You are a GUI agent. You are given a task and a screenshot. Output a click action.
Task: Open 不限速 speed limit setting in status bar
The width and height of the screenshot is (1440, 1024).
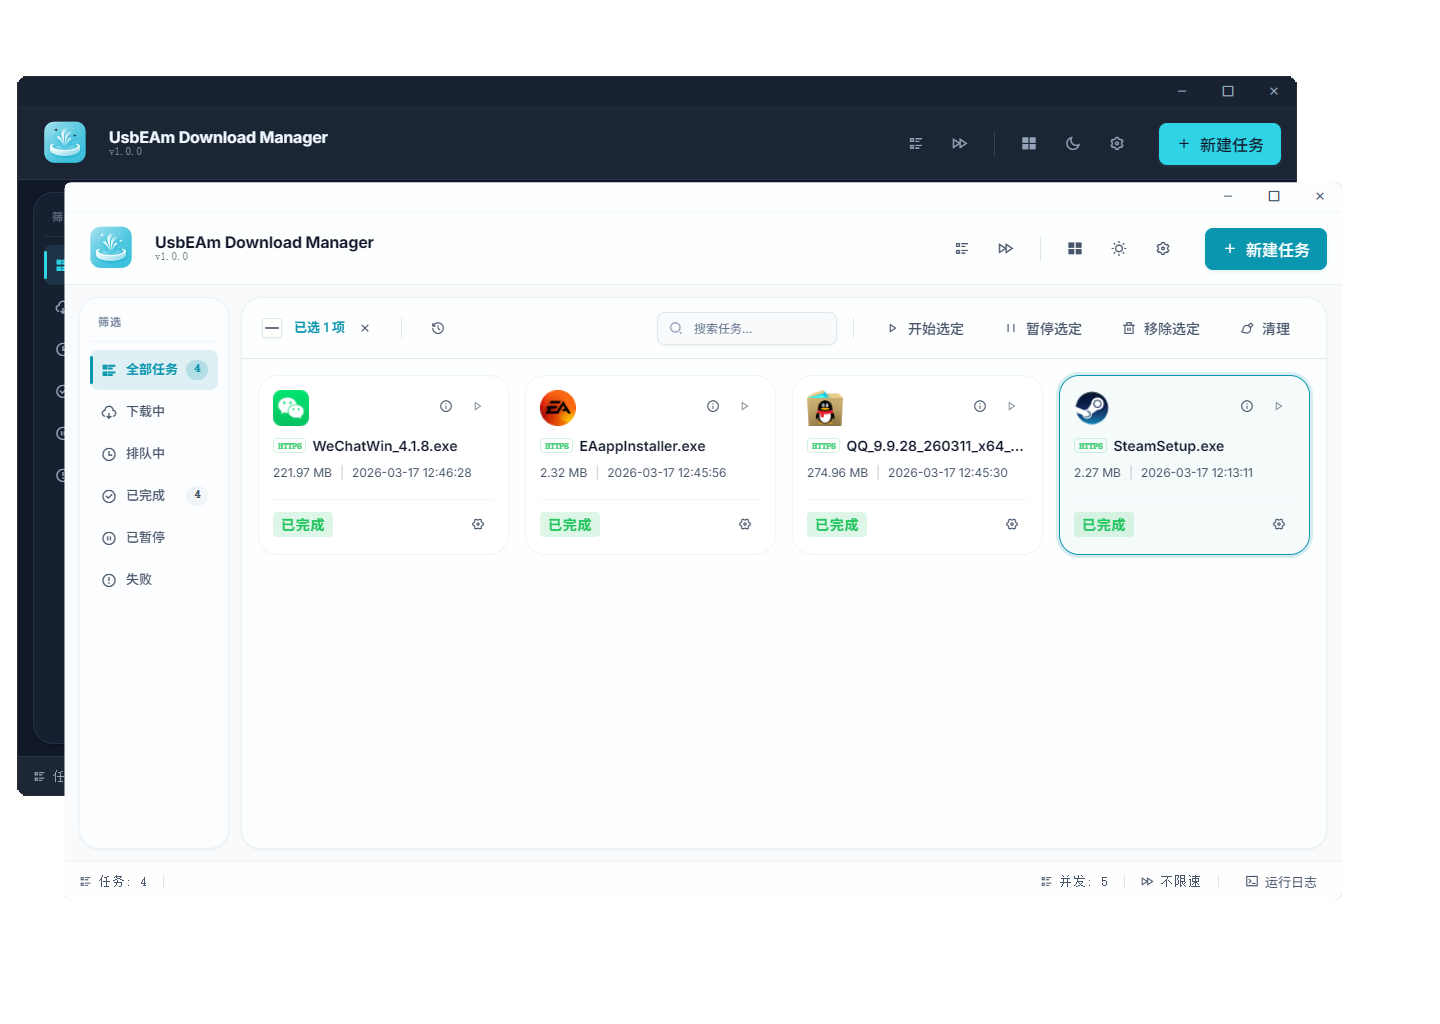click(1171, 882)
